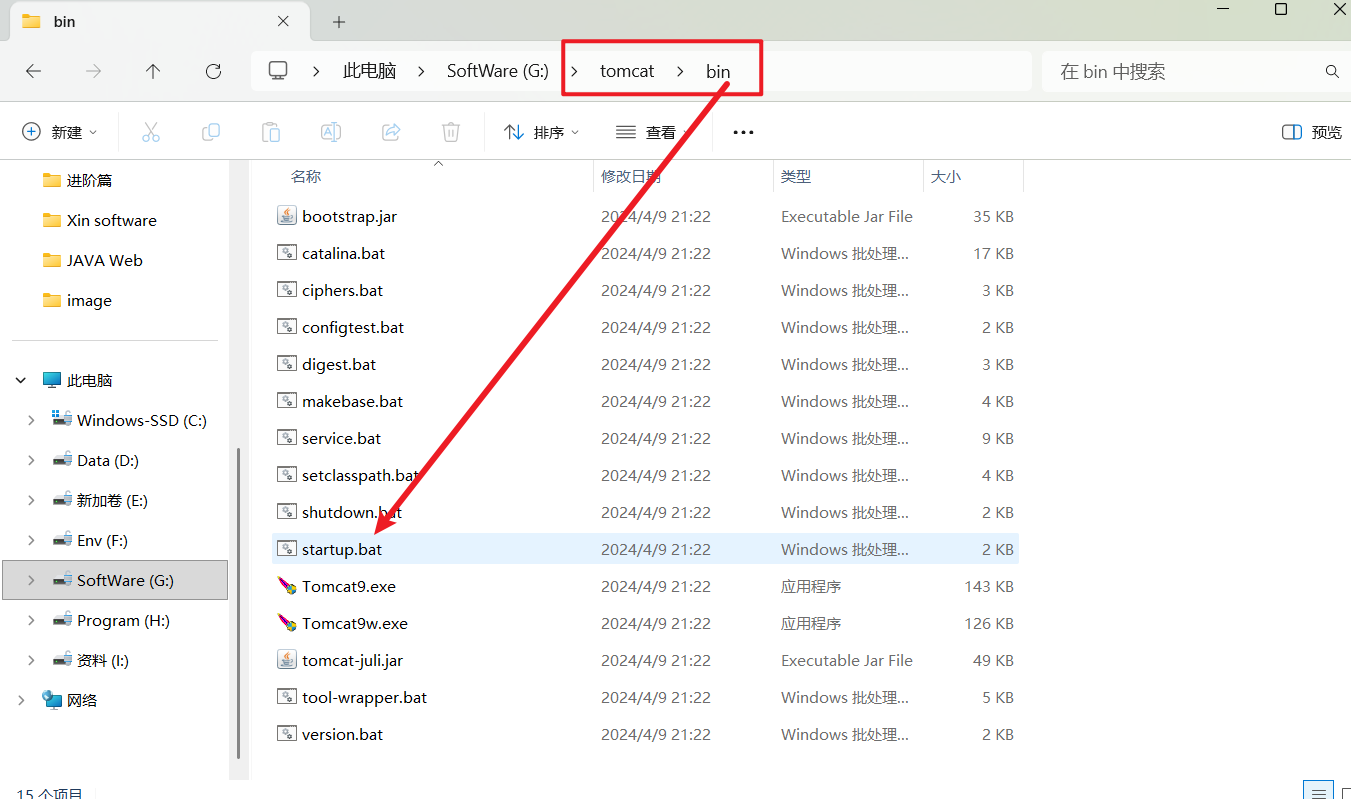Screen dimensions: 1351x799
Task: Expand 新加卷 (E:) drive node
Action: pyautogui.click(x=32, y=501)
